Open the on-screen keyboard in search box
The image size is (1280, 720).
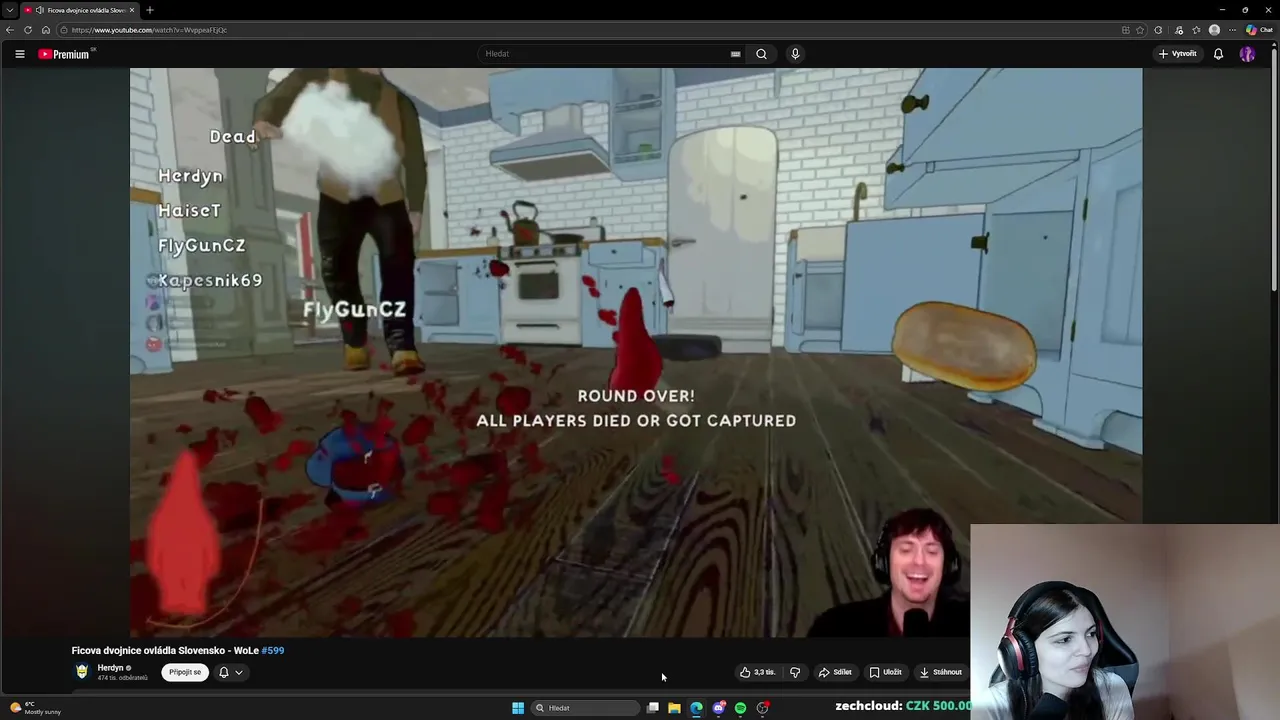(x=735, y=54)
